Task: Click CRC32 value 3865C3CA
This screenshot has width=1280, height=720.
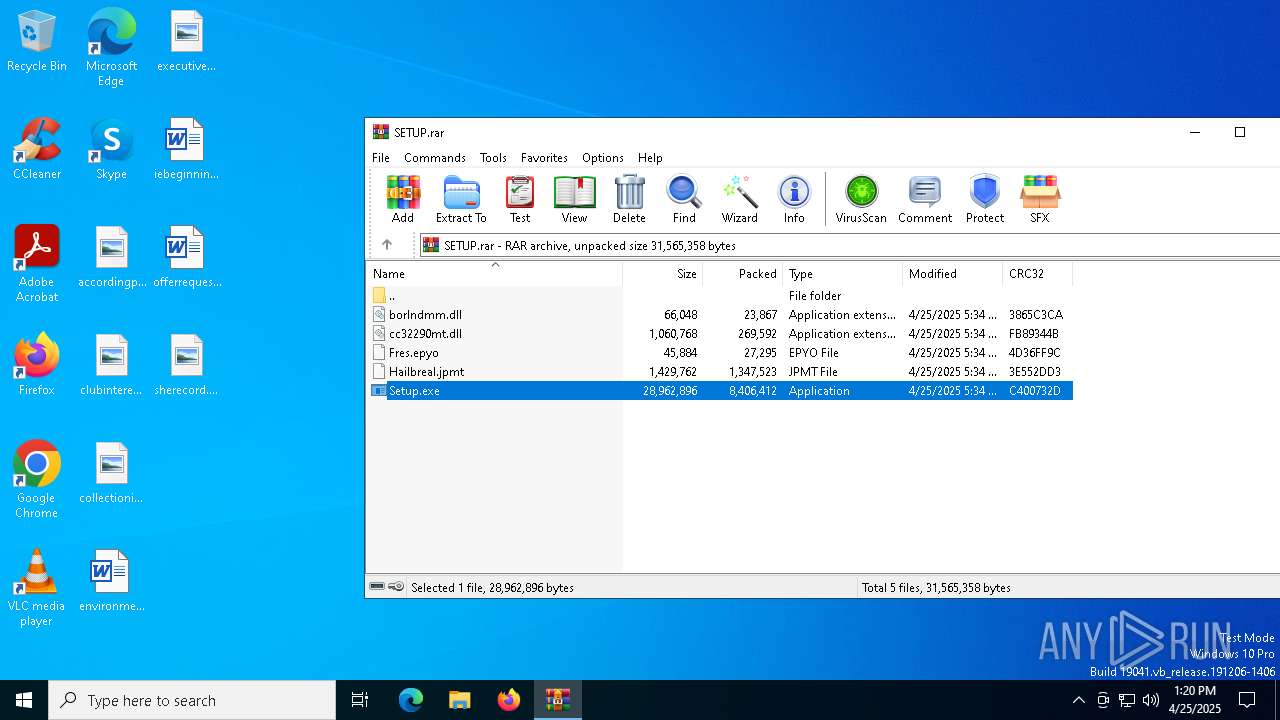Action: click(1036, 314)
